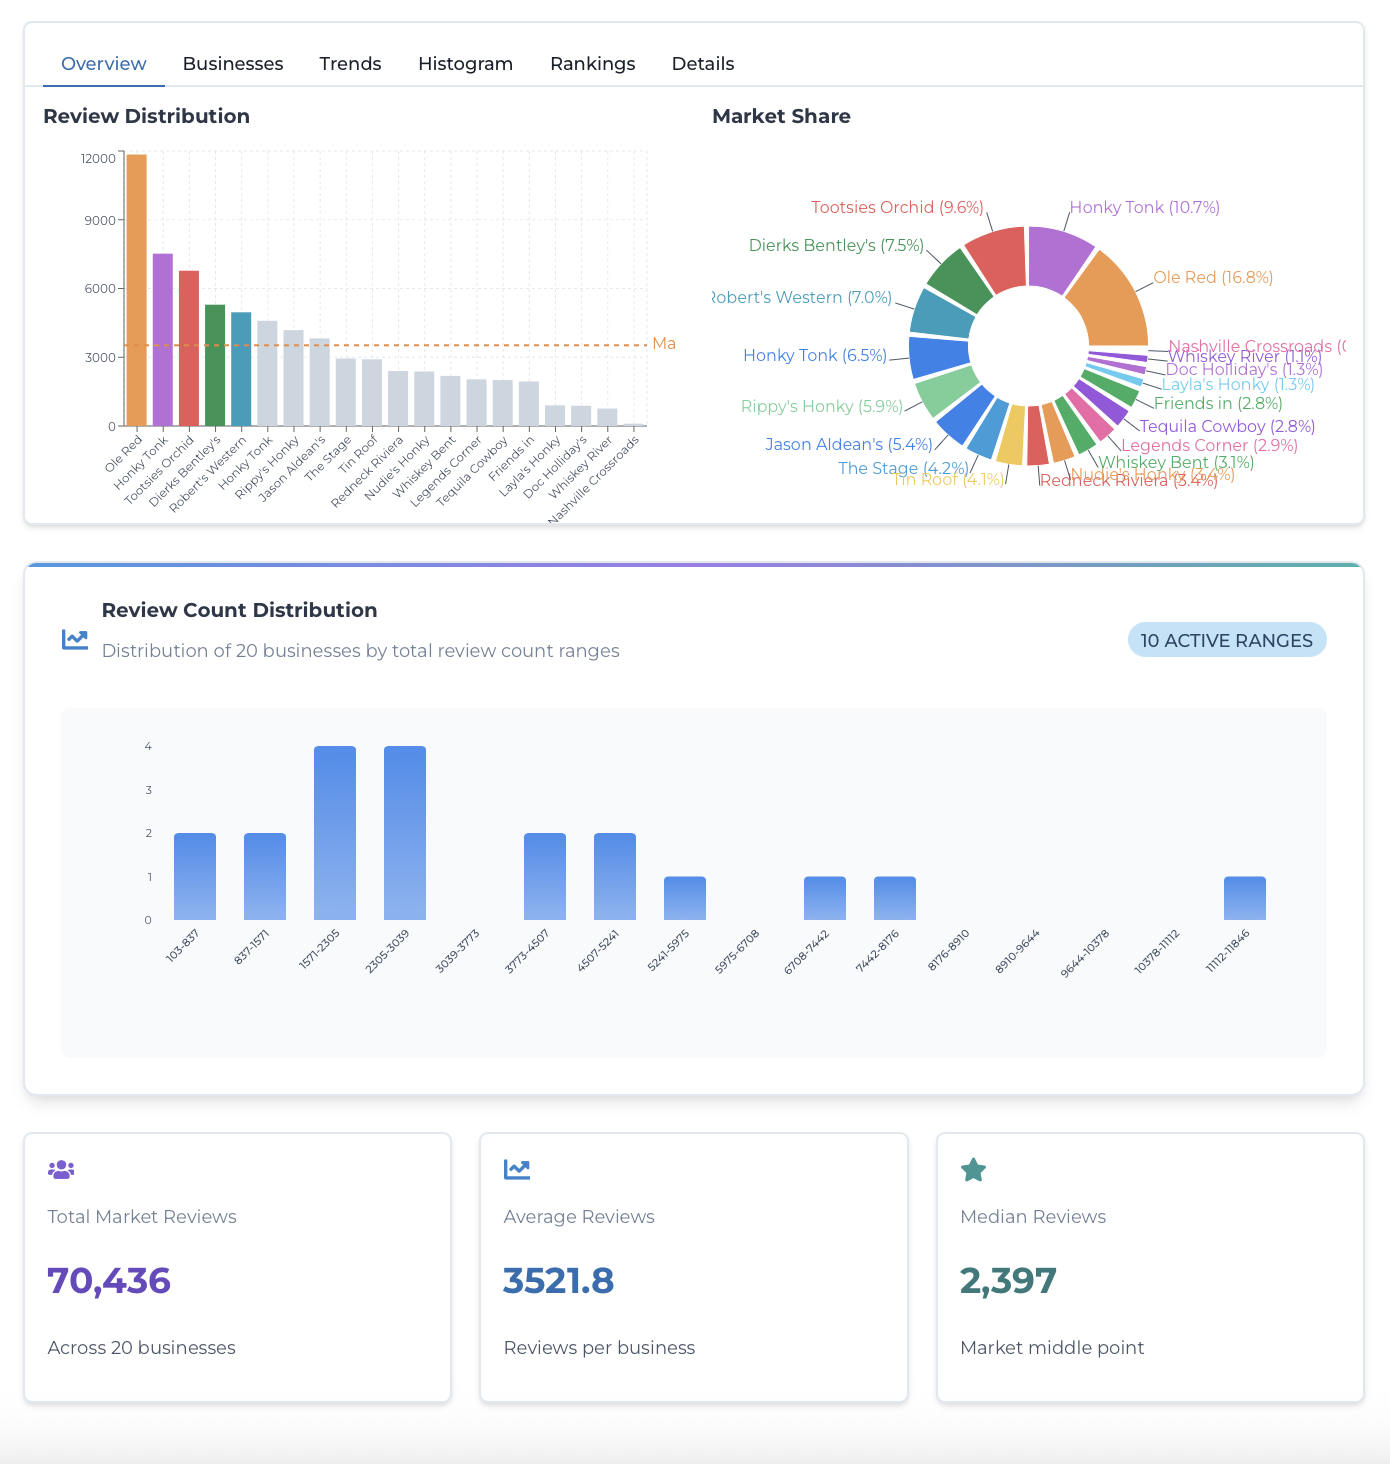Click the red Tootsies Orchid bar
1390x1464 pixels.
tap(189, 348)
